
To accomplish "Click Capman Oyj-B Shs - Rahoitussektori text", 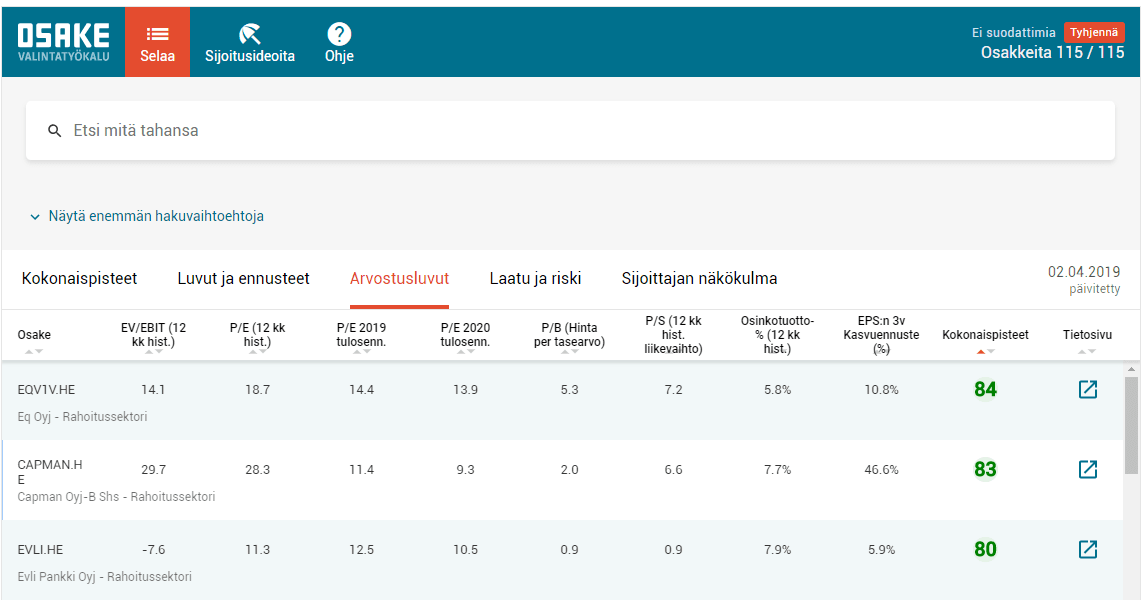I will tap(116, 496).
